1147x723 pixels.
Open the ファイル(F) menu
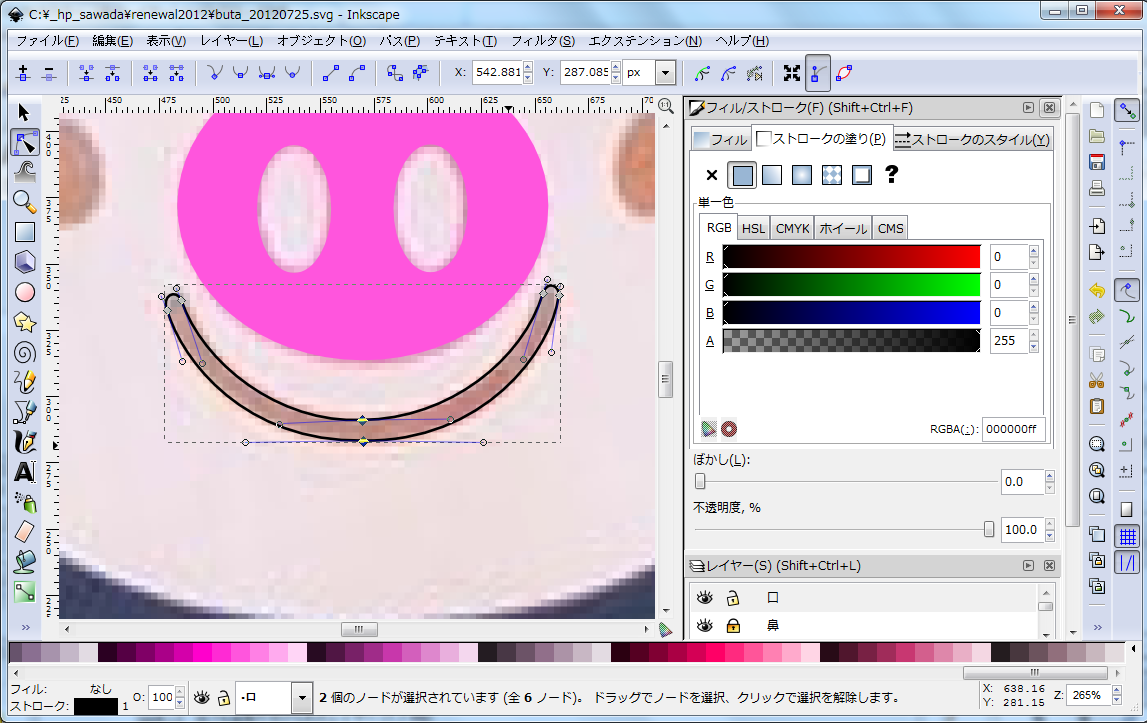coord(48,41)
